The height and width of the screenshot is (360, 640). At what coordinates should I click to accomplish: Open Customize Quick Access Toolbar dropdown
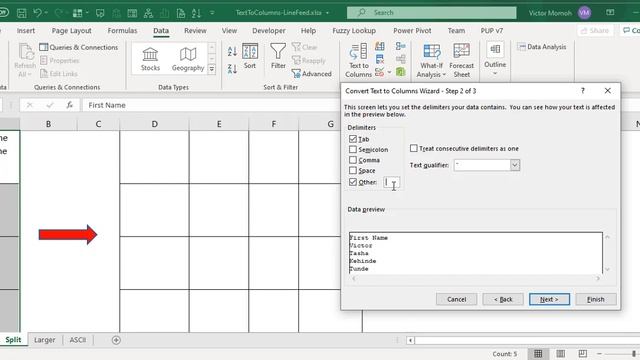(212, 13)
